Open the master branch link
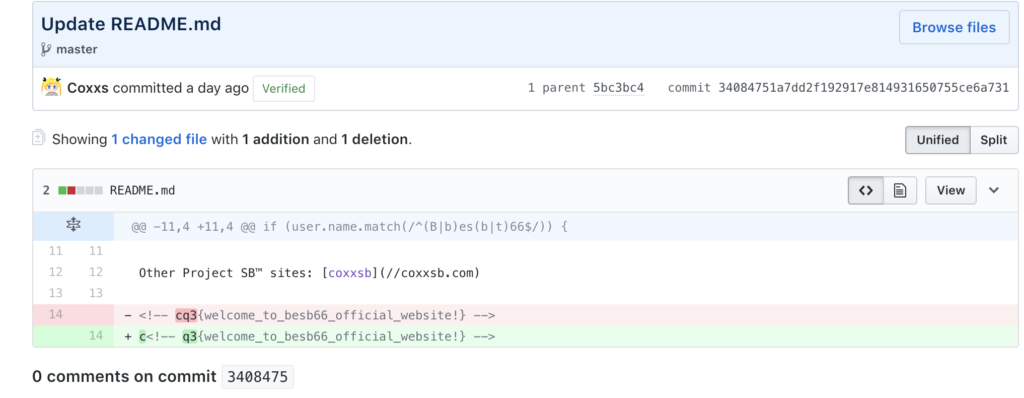Image resolution: width=1024 pixels, height=398 pixels. (77, 50)
